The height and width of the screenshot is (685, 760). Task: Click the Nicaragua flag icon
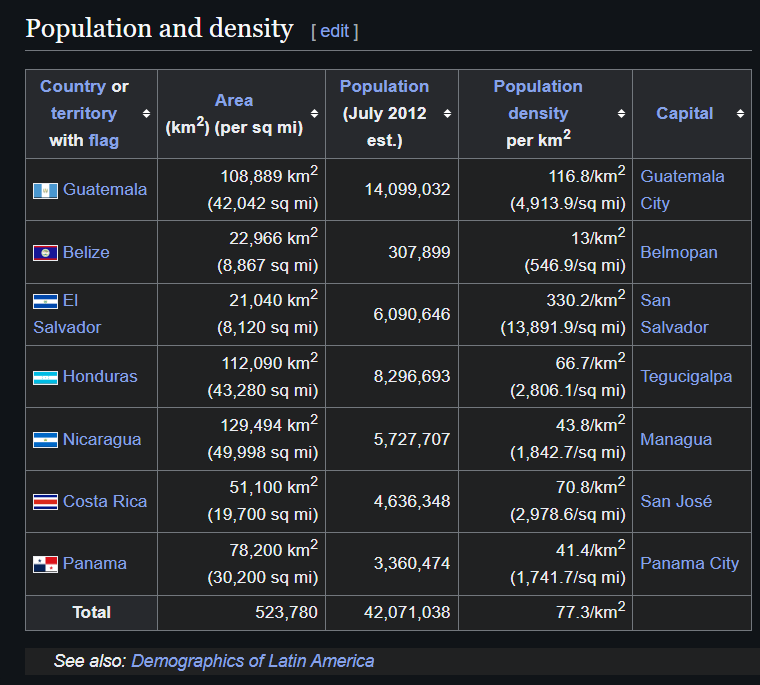[45, 440]
